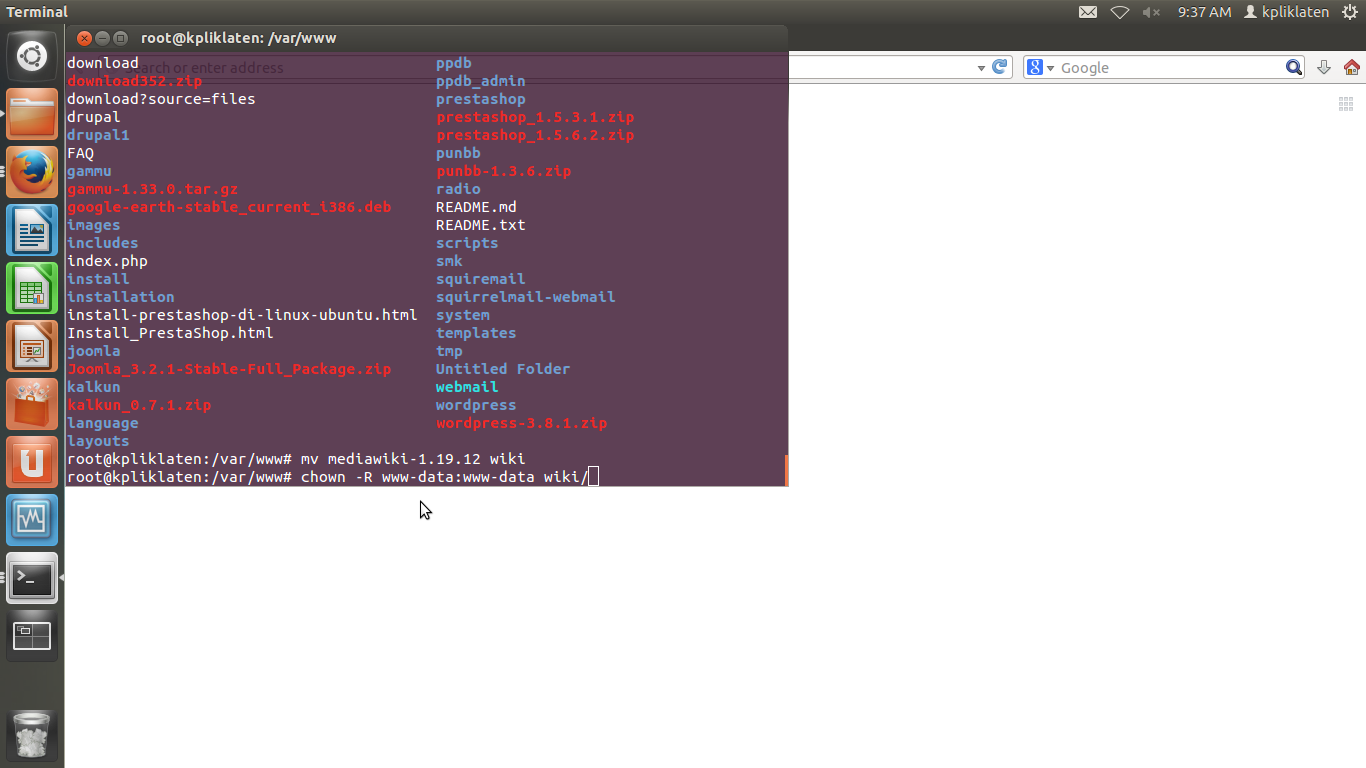Click 'install-prestashop-di-linux-ubuntu.html' entry
The image size is (1366, 768).
[x=242, y=315]
